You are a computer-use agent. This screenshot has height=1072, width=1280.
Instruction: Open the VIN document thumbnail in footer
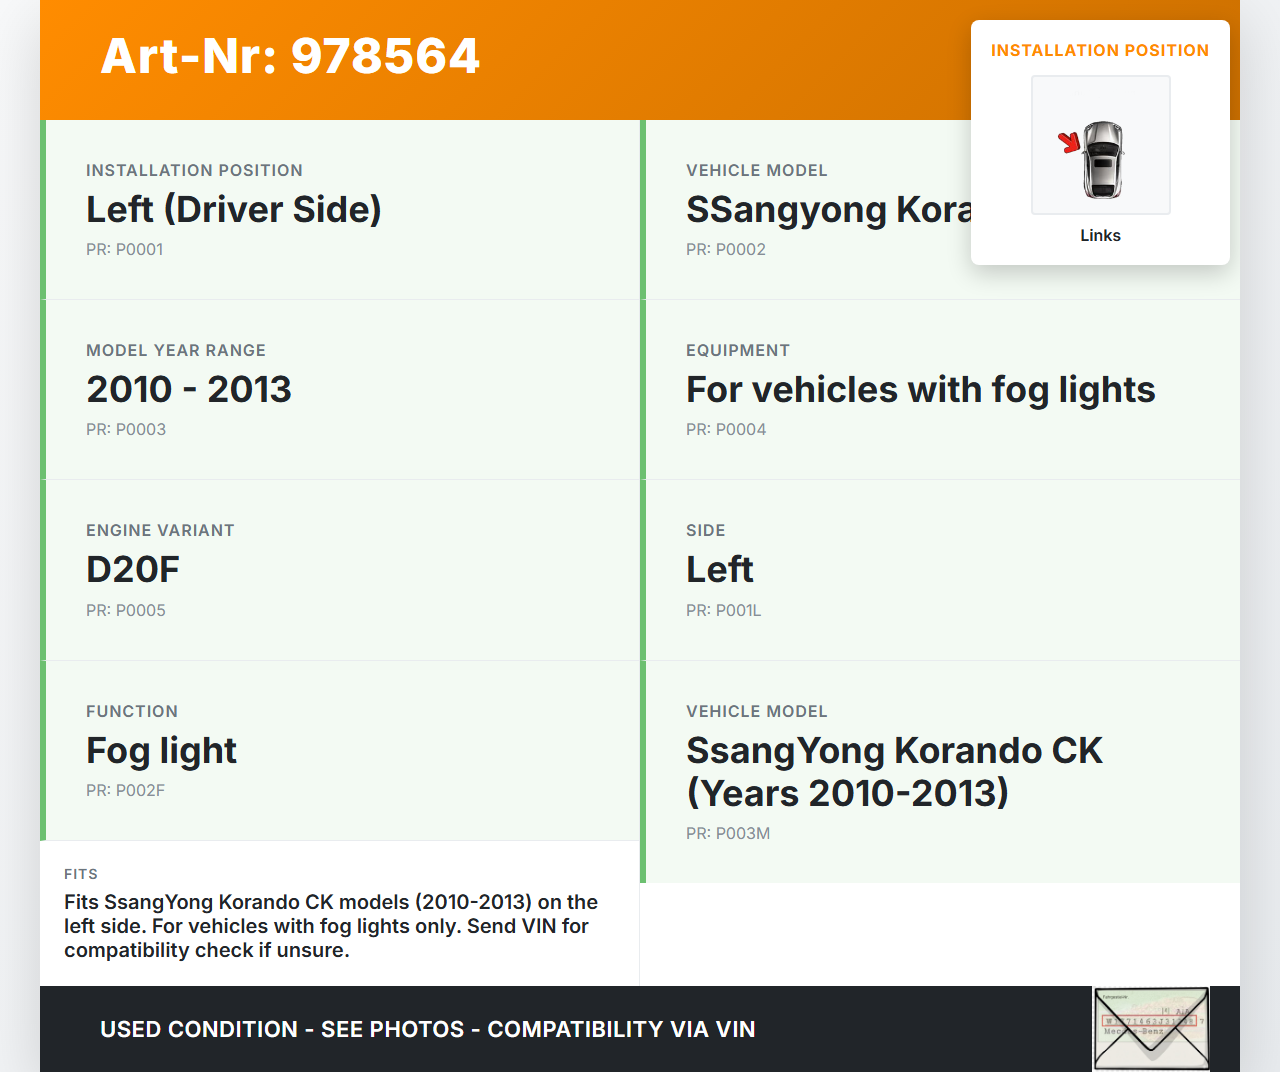pos(1151,1029)
